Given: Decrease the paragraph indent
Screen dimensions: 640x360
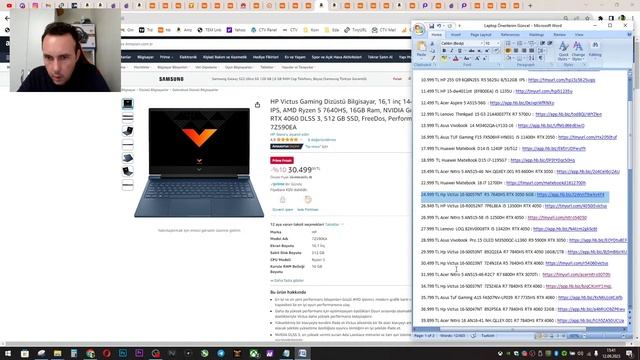Looking at the screenshot, I should click(x=542, y=43).
